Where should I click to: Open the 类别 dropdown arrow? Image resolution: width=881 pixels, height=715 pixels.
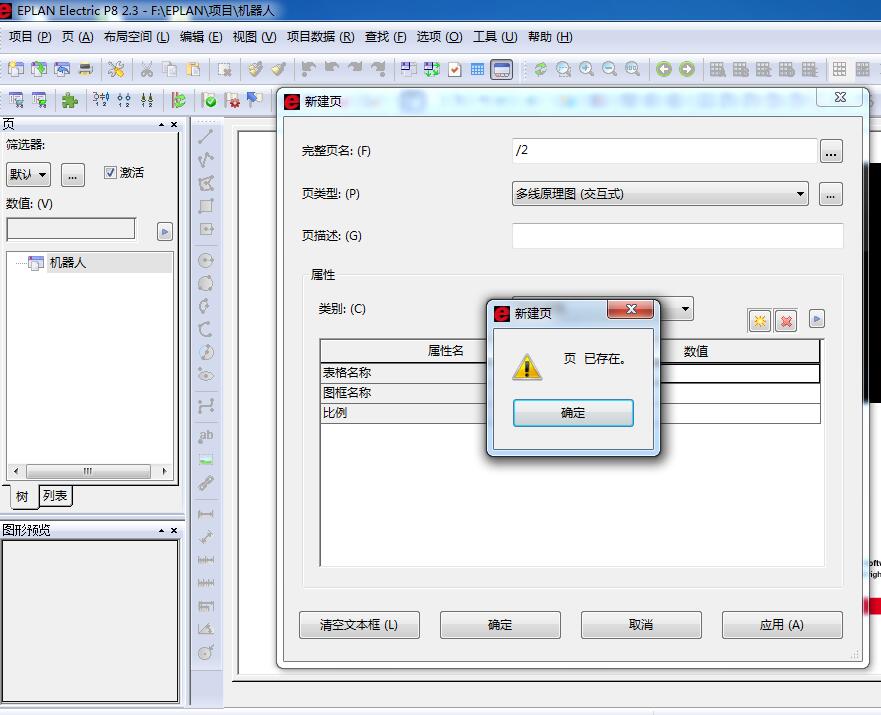click(x=685, y=309)
